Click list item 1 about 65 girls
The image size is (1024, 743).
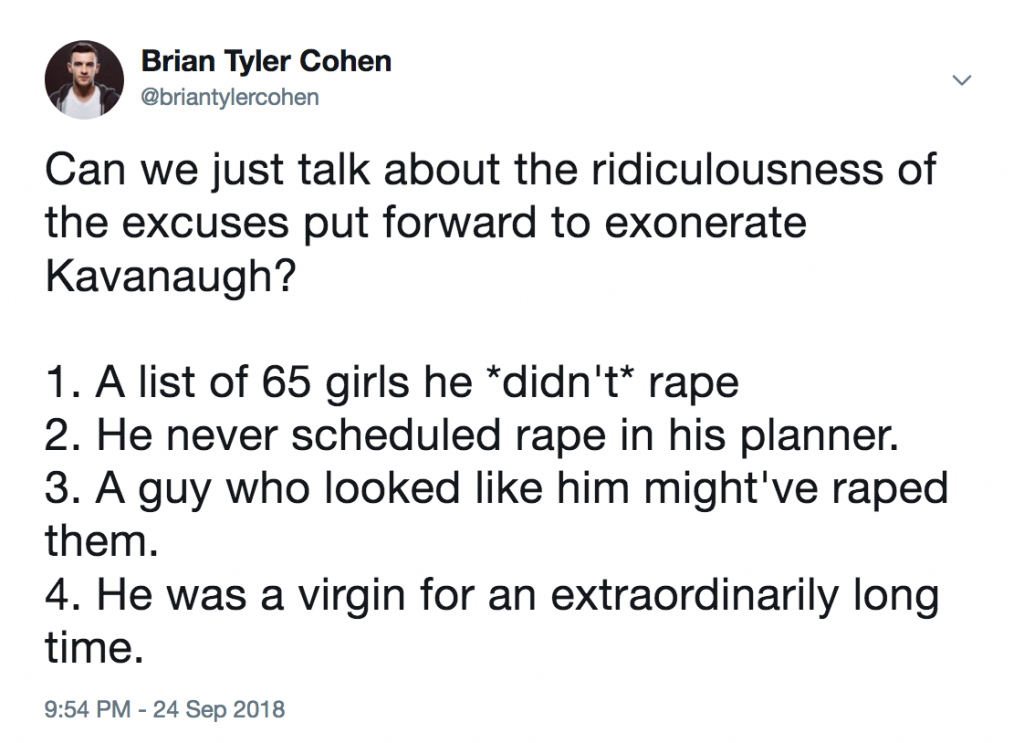[392, 382]
